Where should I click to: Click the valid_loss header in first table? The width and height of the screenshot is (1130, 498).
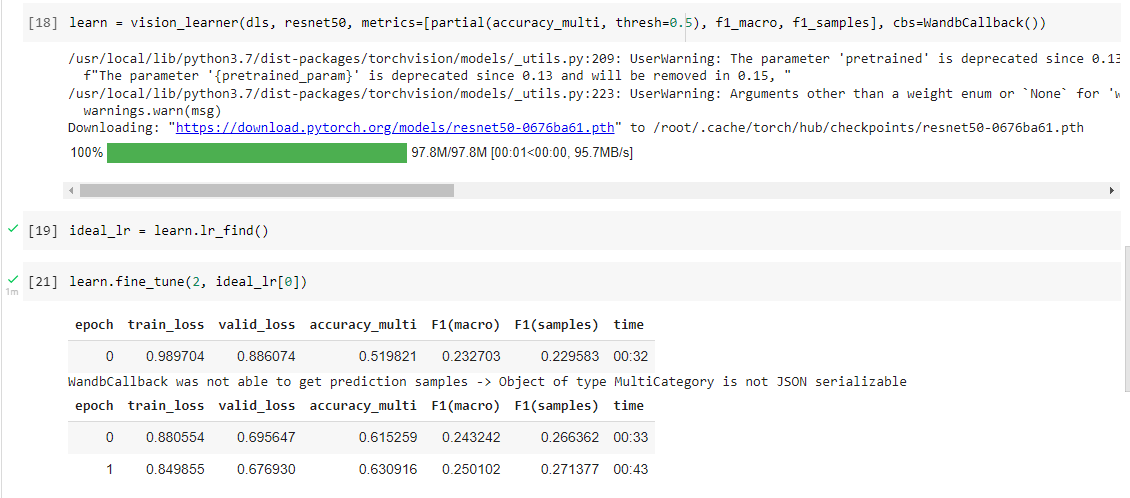[x=257, y=324]
